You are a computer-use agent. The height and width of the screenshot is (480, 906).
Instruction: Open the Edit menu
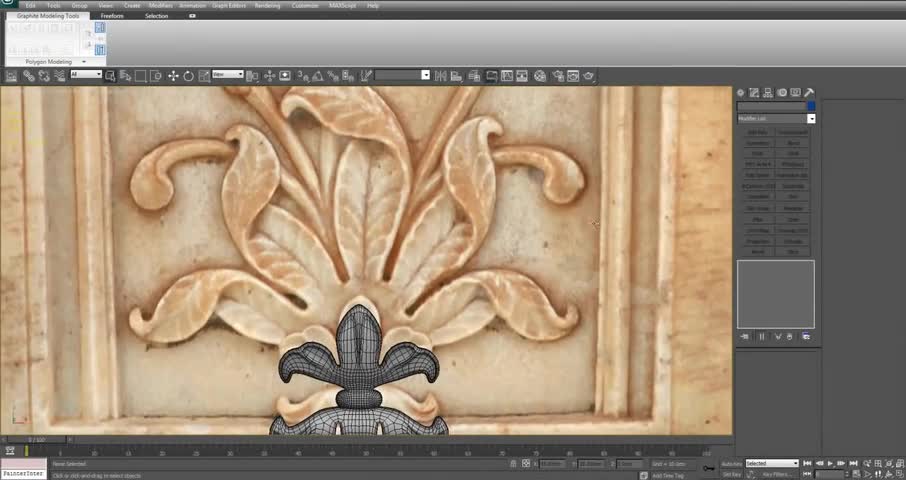point(31,5)
